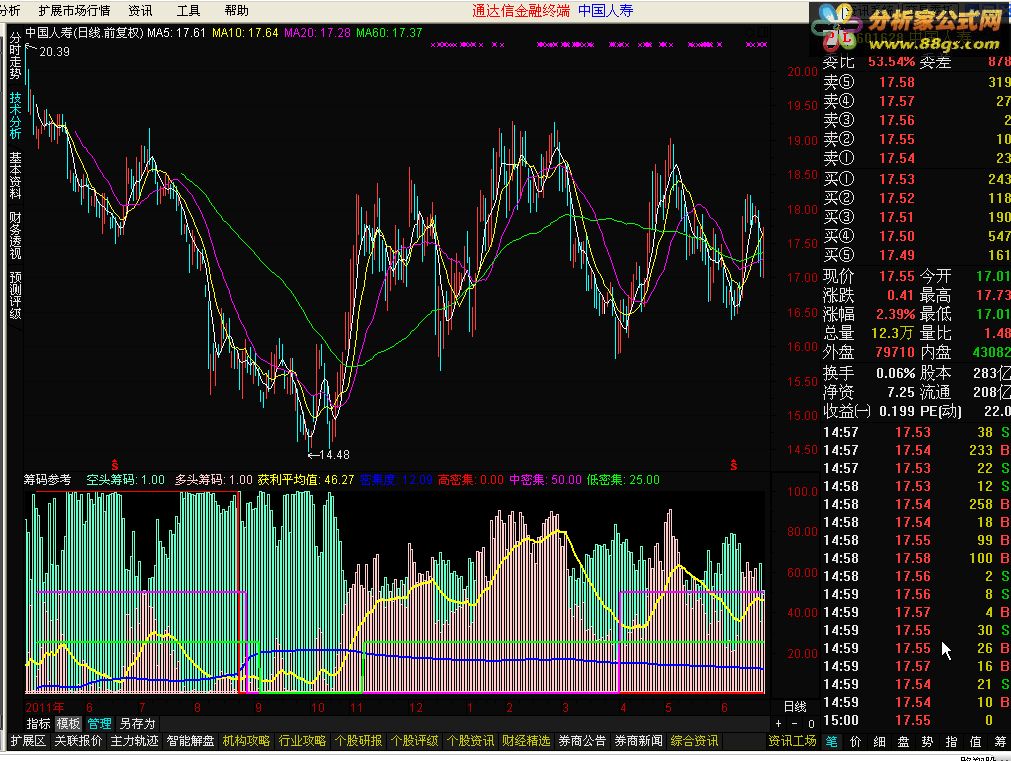This screenshot has height=761, width=1011.
Task: Select the 盘 tab in quote panel
Action: click(903, 742)
